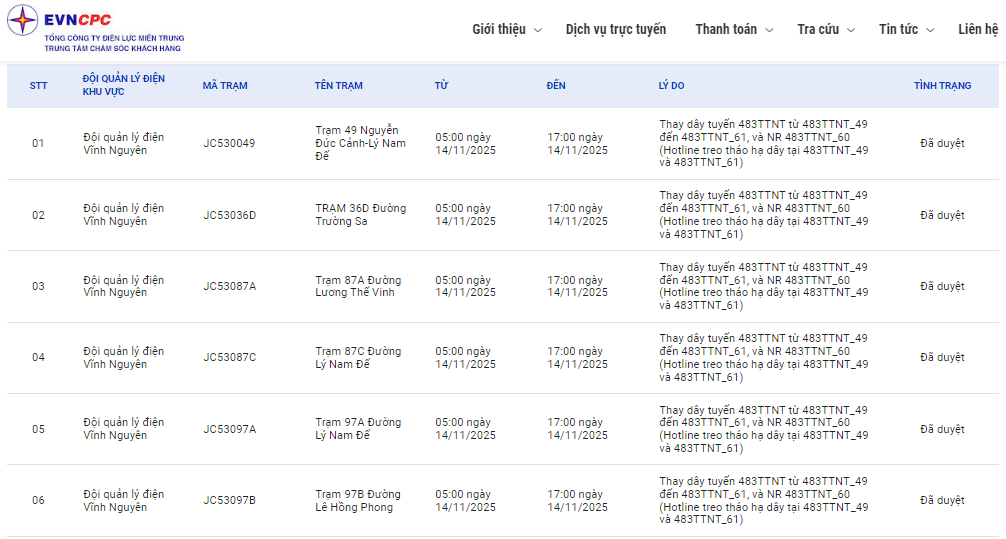Expand the Tra cứu menu

coord(826,29)
